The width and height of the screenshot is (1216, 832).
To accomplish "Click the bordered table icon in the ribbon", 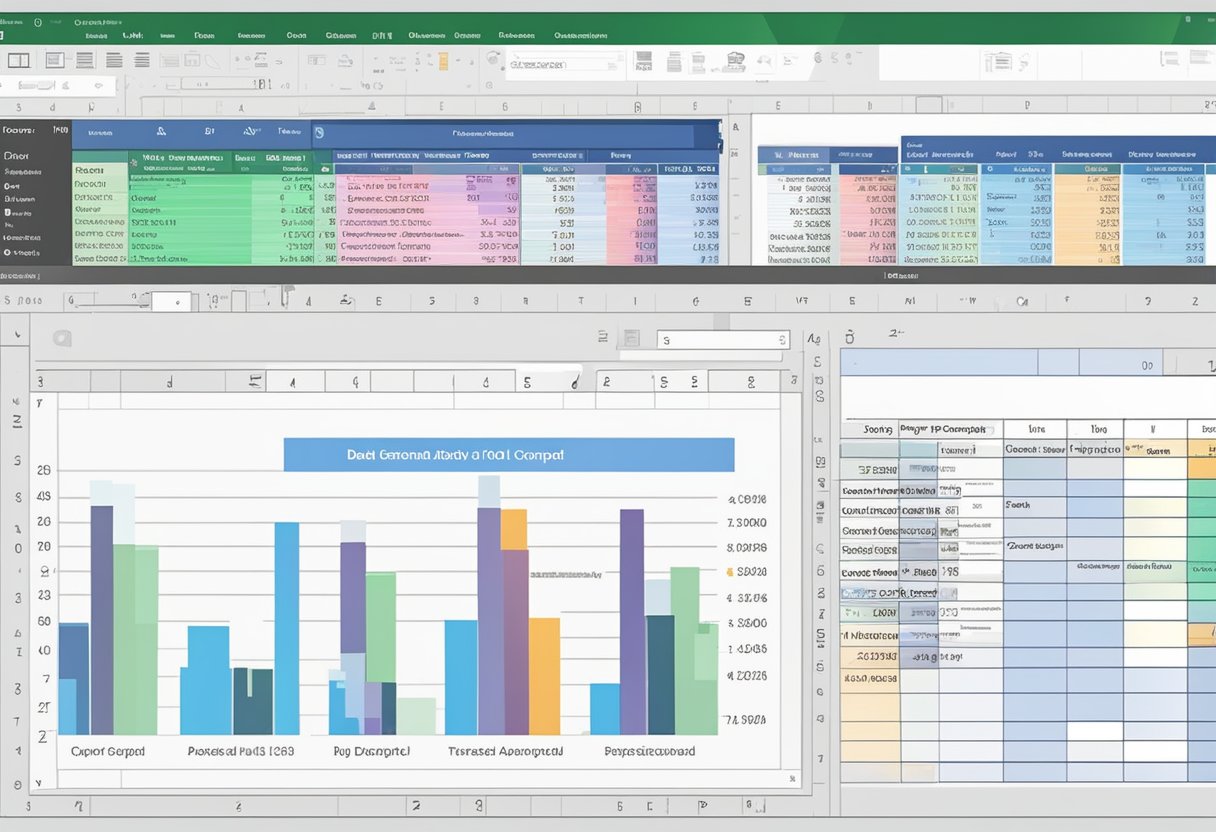I will tap(54, 61).
